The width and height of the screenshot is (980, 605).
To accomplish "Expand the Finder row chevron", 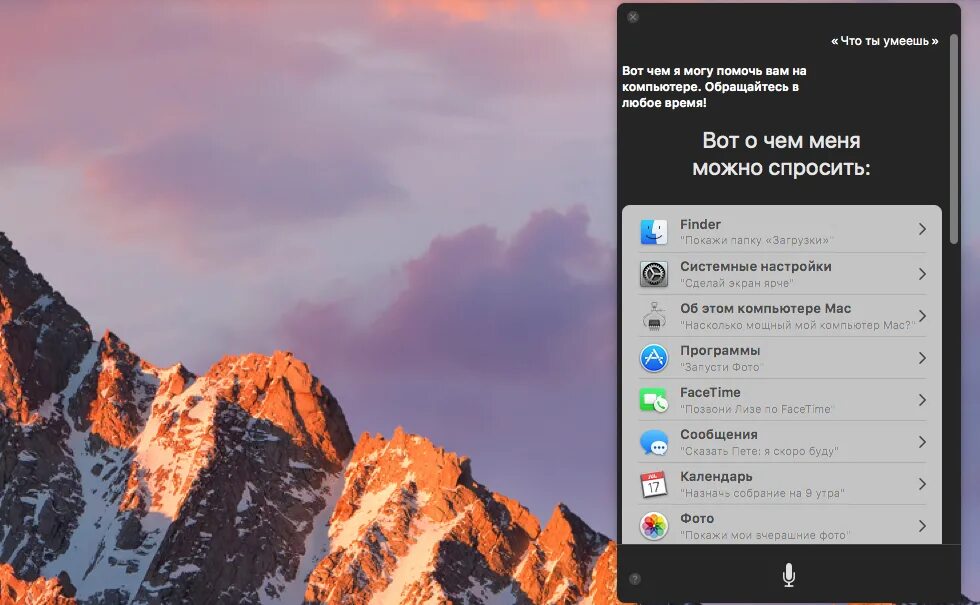I will [x=922, y=229].
